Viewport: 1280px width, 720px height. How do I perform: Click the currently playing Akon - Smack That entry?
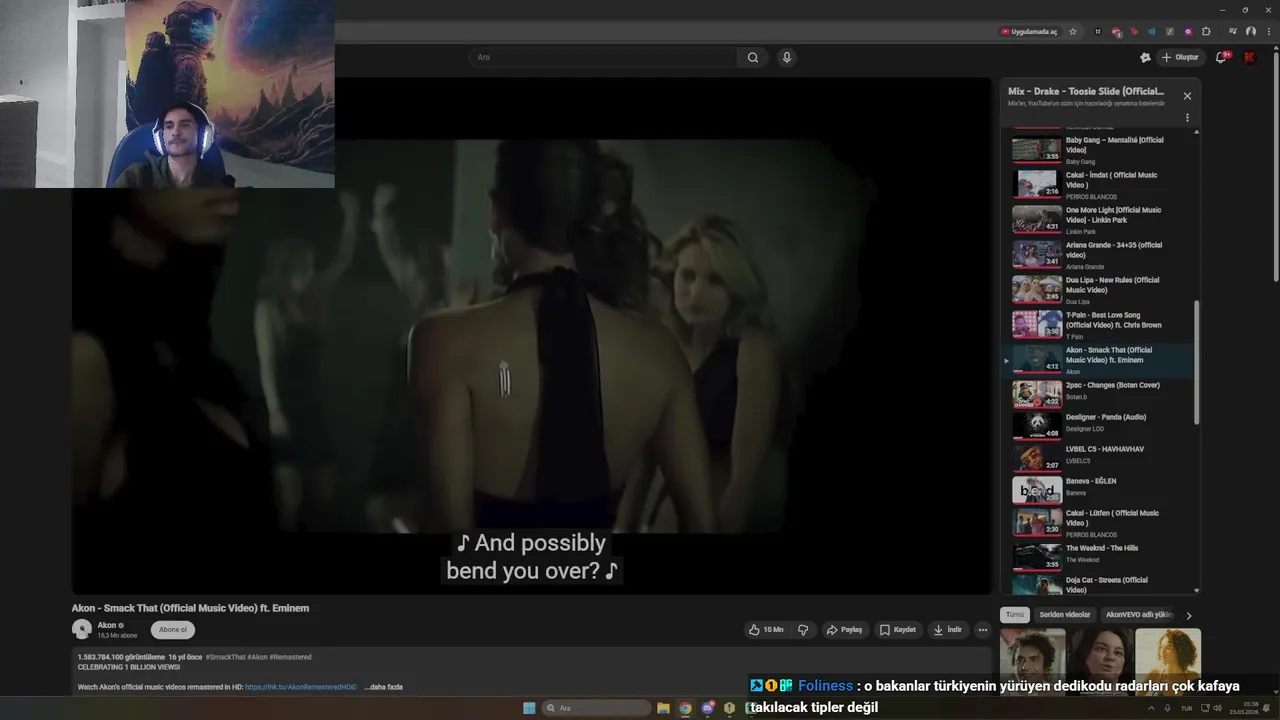tap(1099, 360)
